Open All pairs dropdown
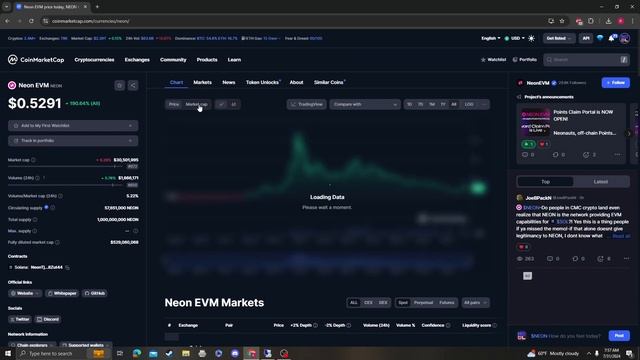 coord(475,303)
